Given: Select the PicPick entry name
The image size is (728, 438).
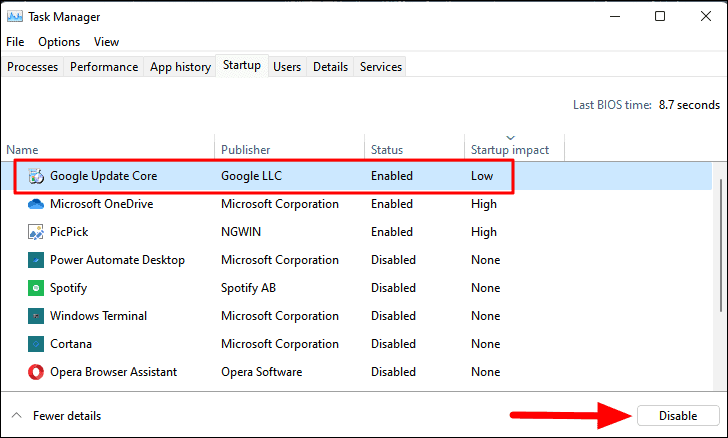Looking at the screenshot, I should pyautogui.click(x=69, y=232).
